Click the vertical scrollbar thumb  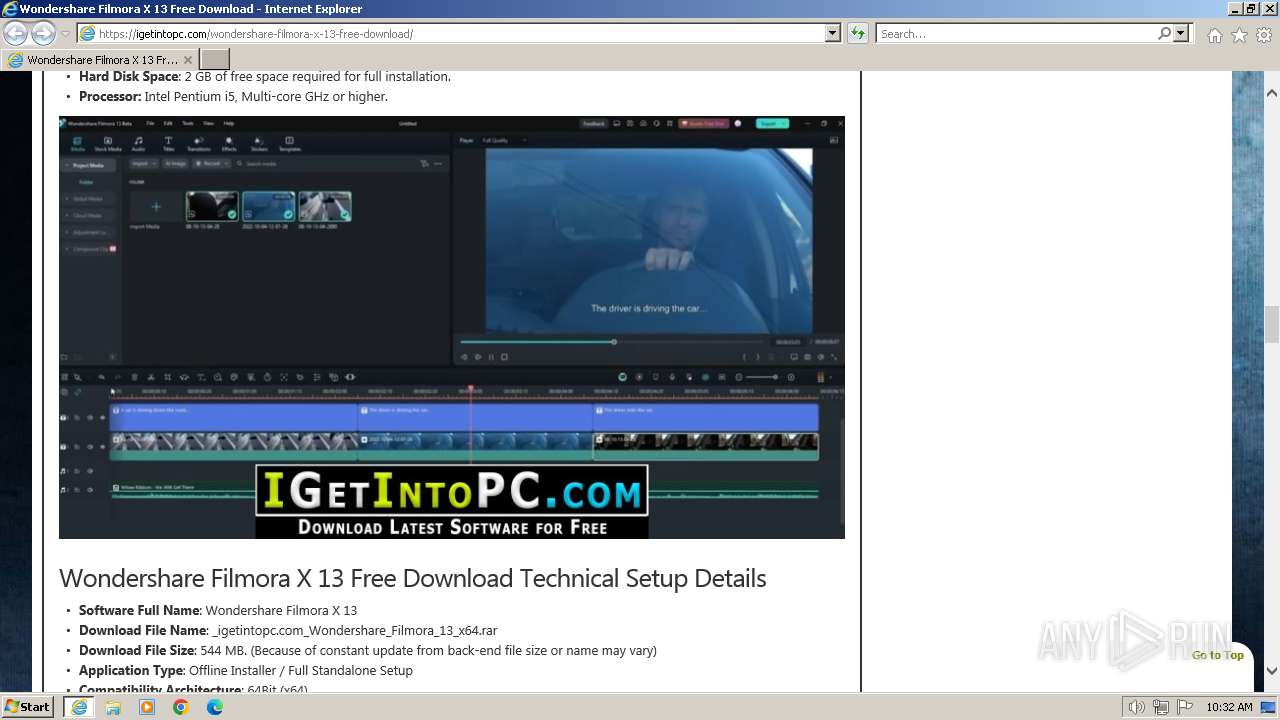pyautogui.click(x=1272, y=325)
